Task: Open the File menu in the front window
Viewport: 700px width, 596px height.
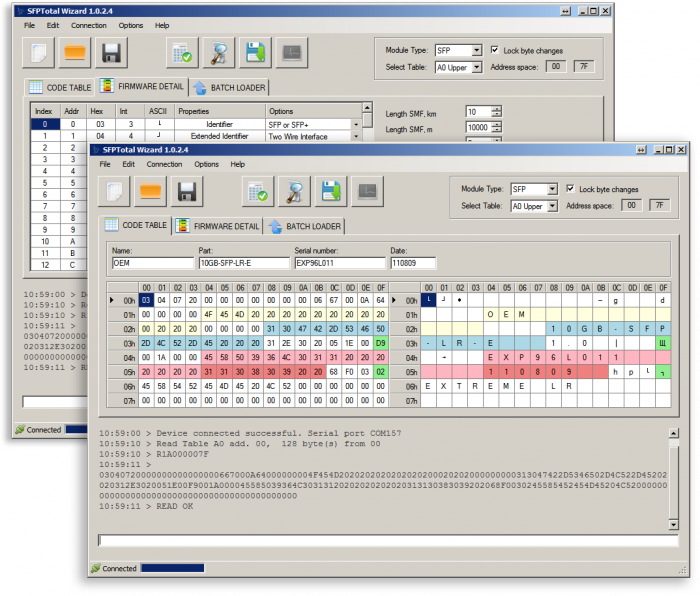Action: coord(105,164)
